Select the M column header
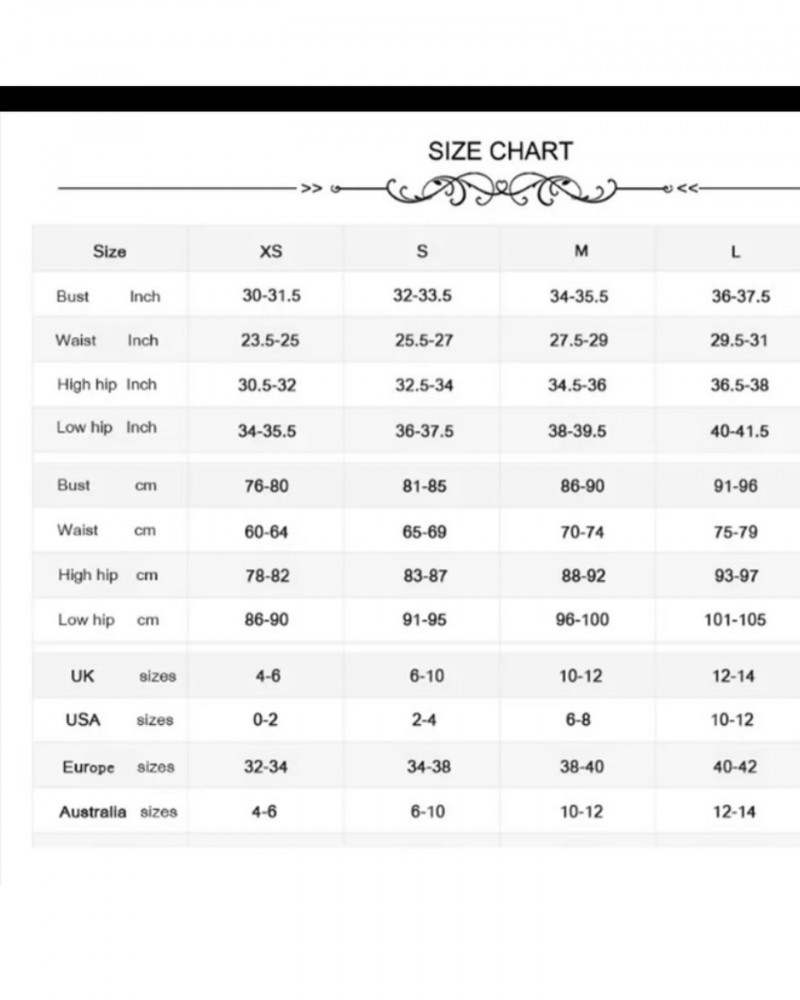 pyautogui.click(x=581, y=252)
